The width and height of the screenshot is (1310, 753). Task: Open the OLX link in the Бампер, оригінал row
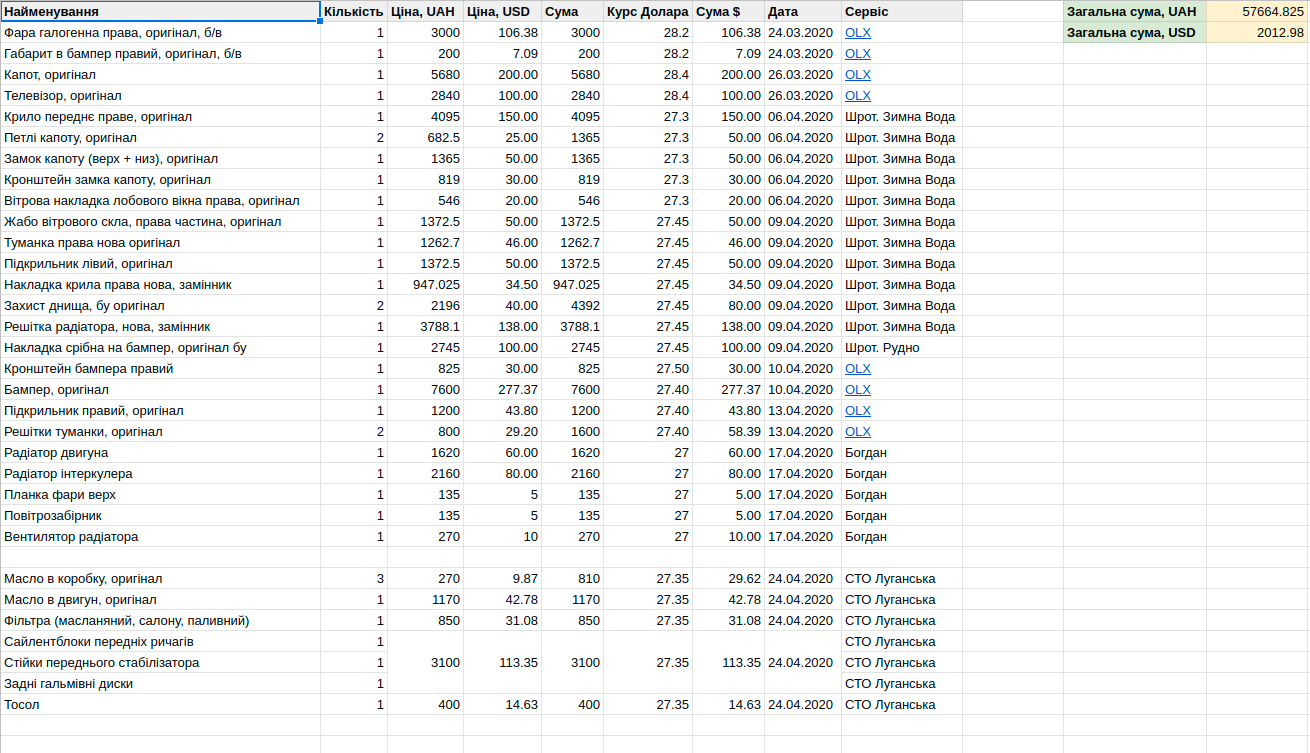[x=857, y=389]
